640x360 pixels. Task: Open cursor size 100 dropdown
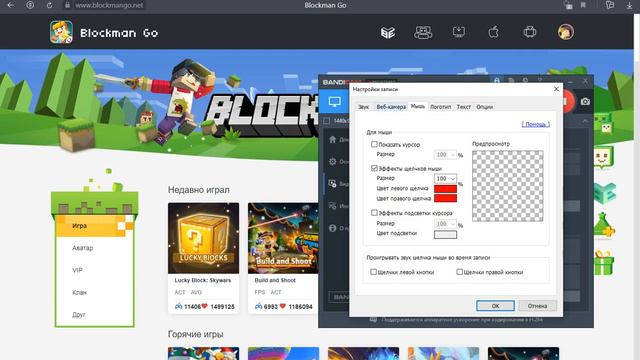point(445,155)
